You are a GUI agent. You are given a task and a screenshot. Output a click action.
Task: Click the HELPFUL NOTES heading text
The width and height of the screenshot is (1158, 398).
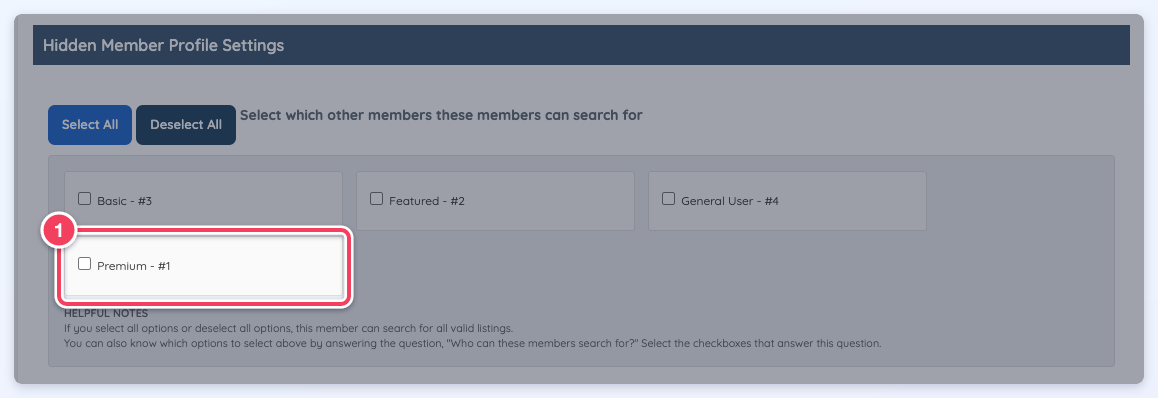(x=106, y=314)
